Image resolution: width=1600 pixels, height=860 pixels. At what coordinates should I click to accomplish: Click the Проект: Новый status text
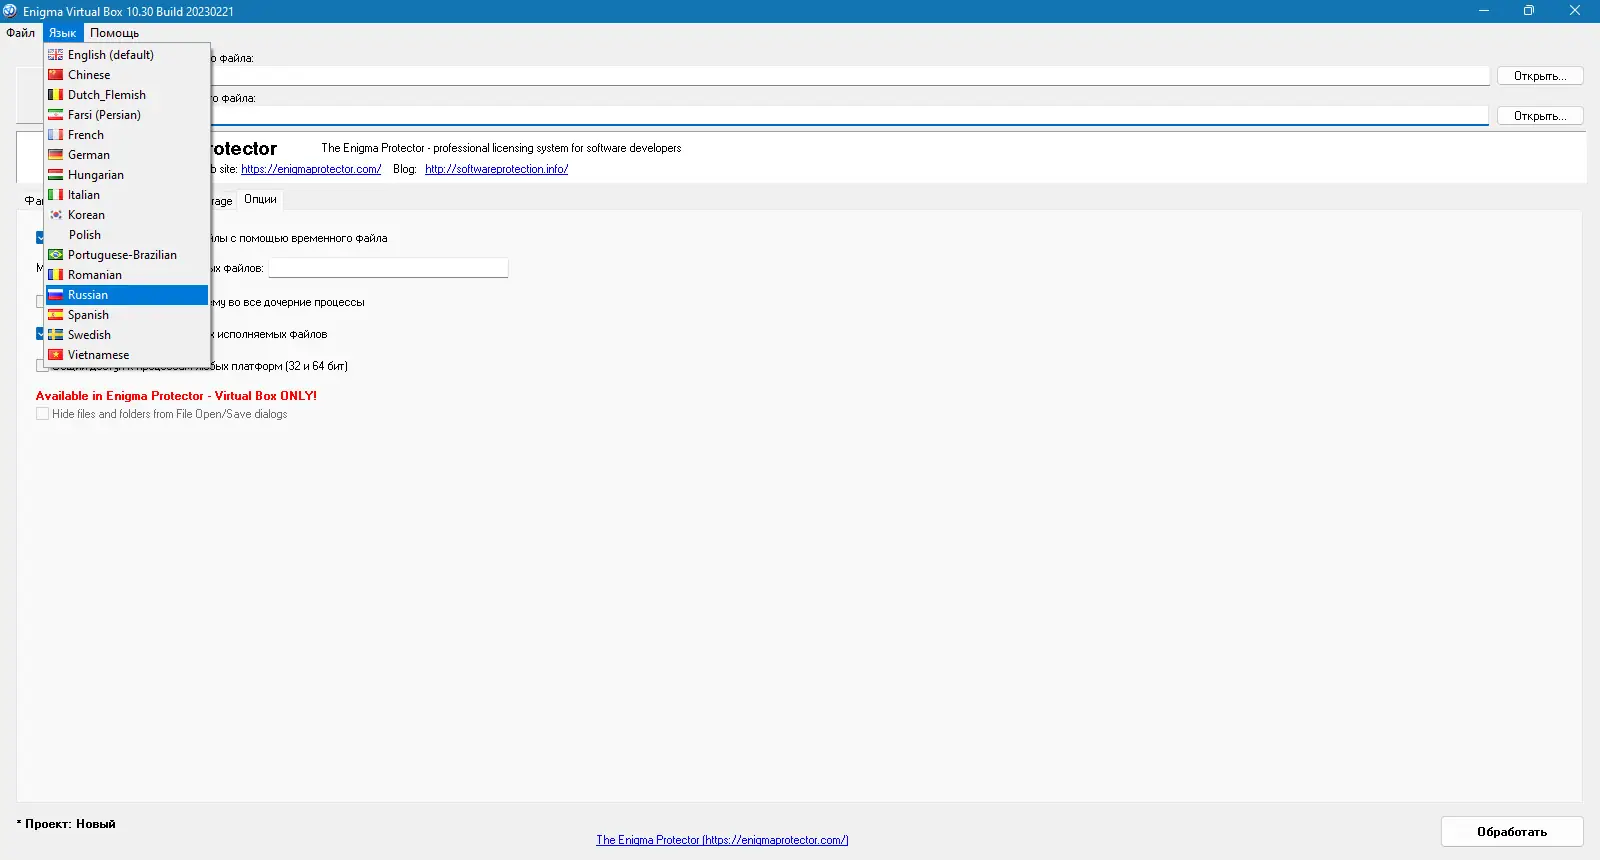(66, 824)
